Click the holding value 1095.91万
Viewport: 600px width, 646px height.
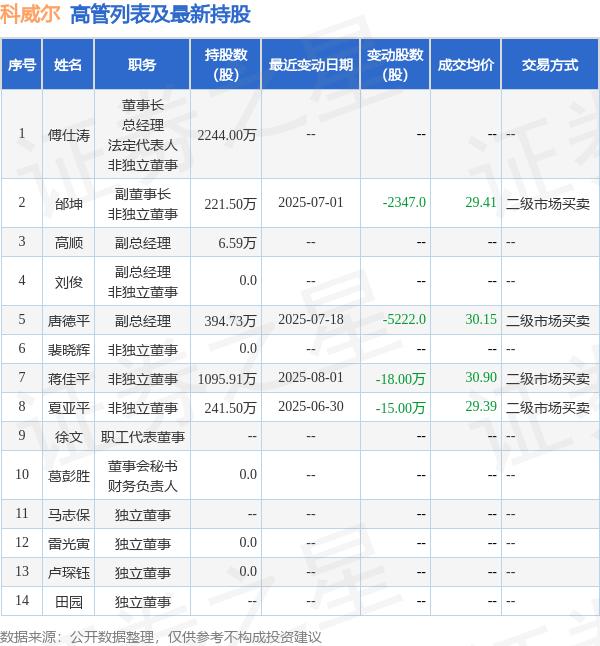coord(227,379)
